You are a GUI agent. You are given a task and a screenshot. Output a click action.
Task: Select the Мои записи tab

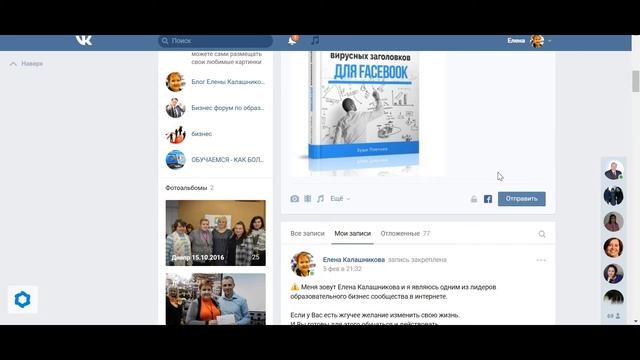point(353,233)
